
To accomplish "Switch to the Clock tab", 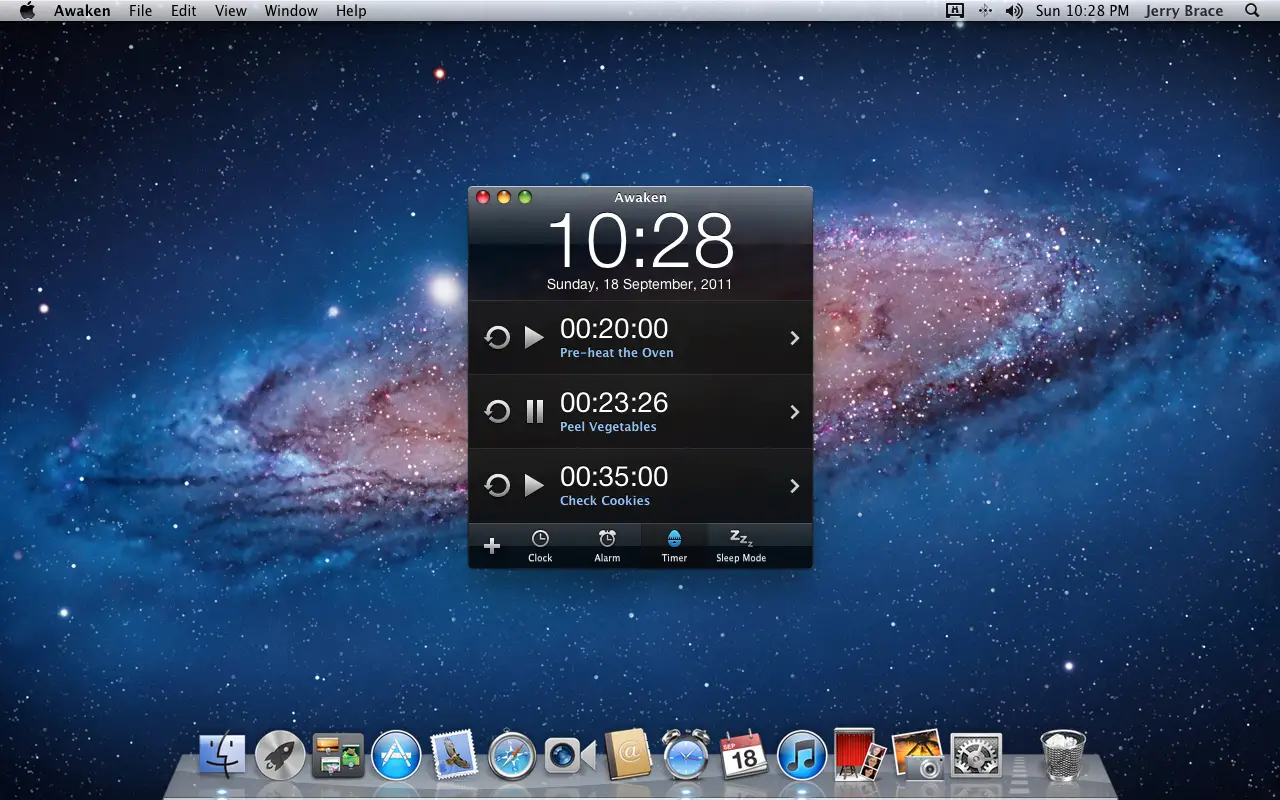I will point(540,546).
